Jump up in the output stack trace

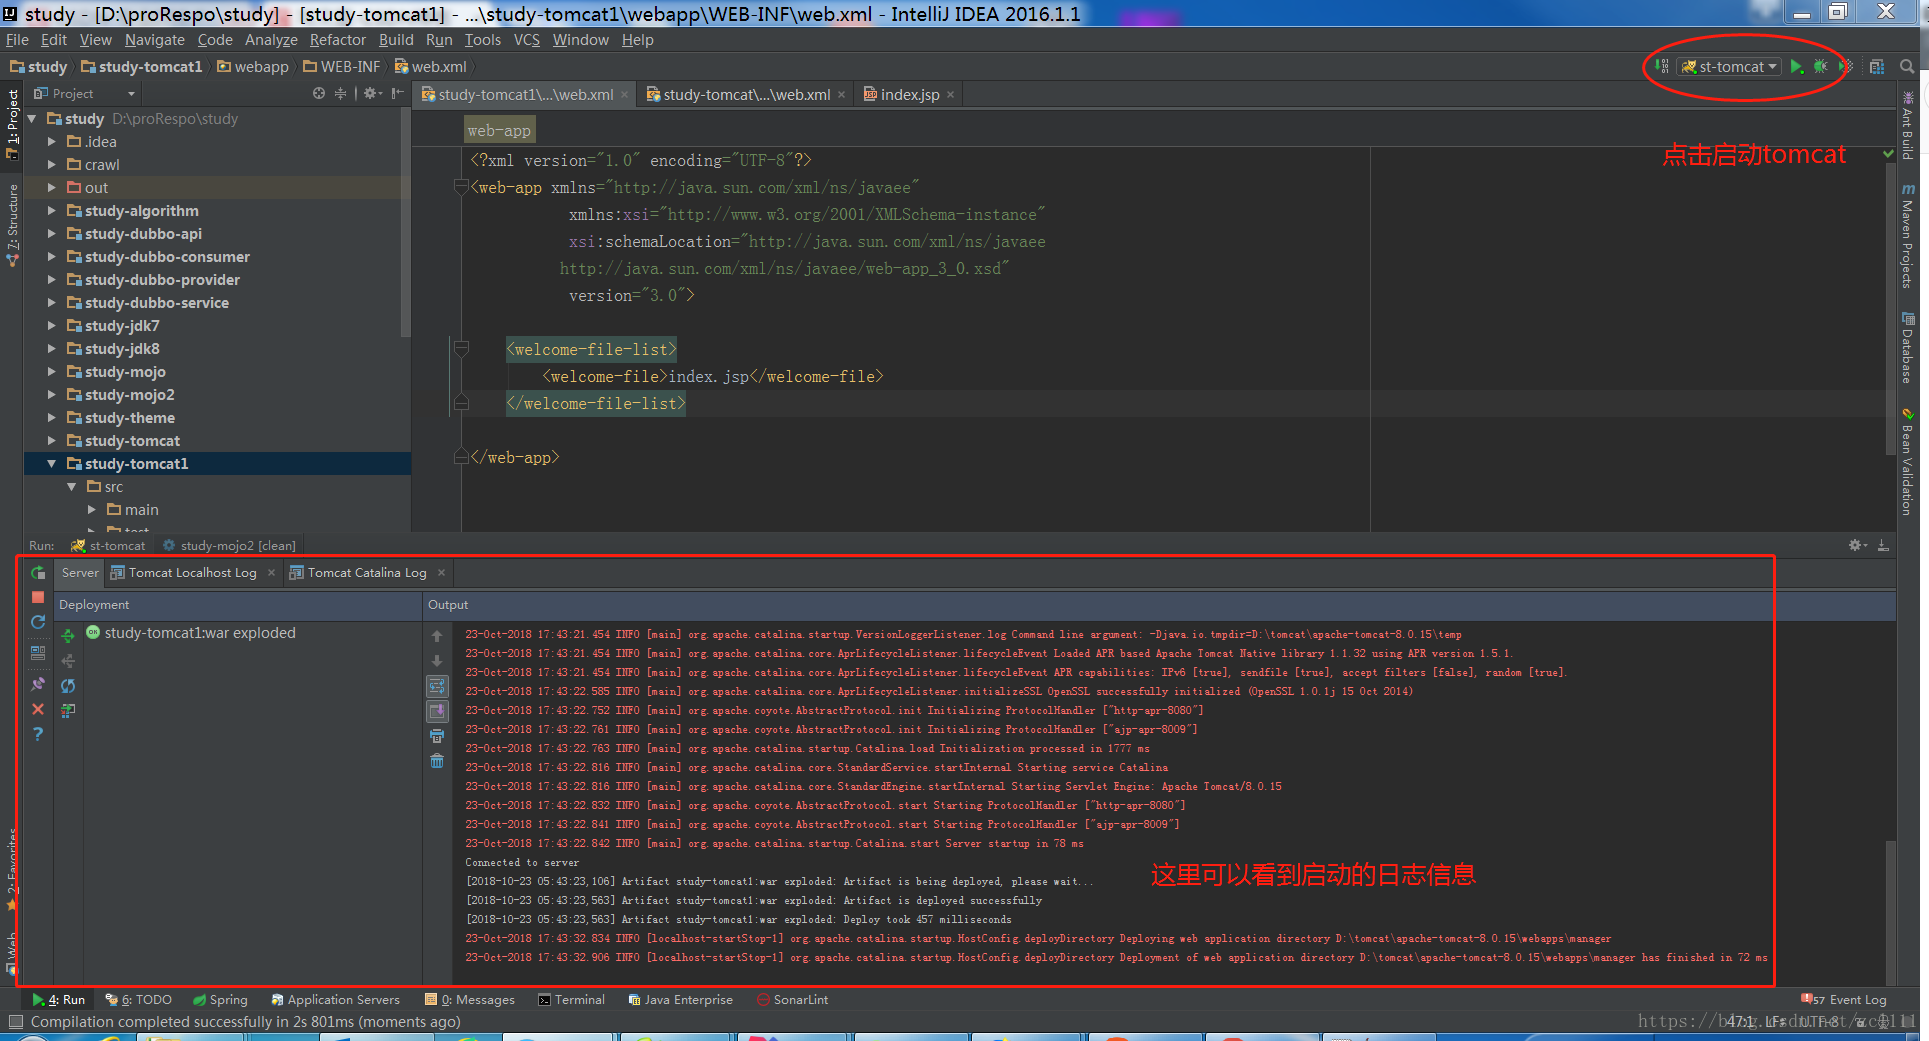(437, 636)
